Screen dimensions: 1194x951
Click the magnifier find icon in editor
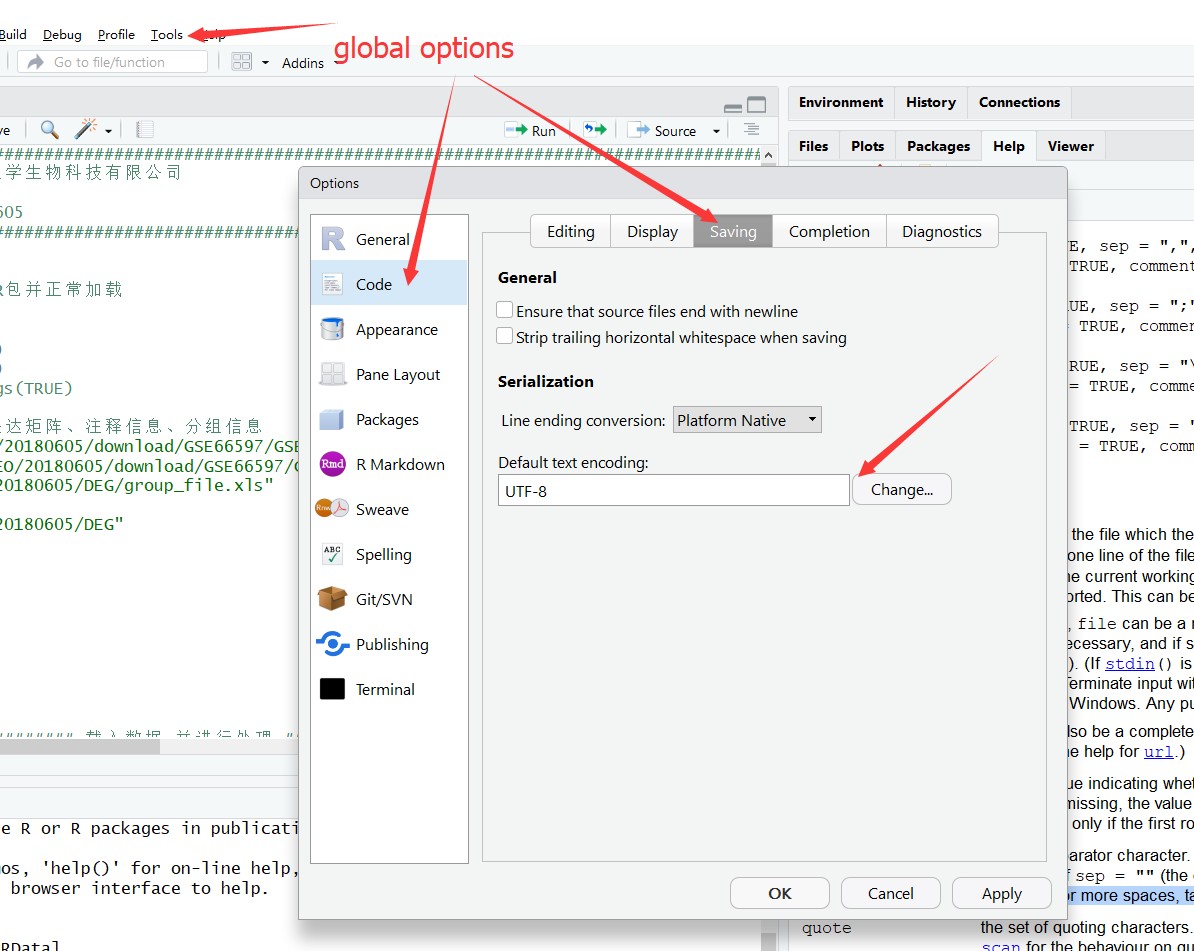tap(49, 130)
